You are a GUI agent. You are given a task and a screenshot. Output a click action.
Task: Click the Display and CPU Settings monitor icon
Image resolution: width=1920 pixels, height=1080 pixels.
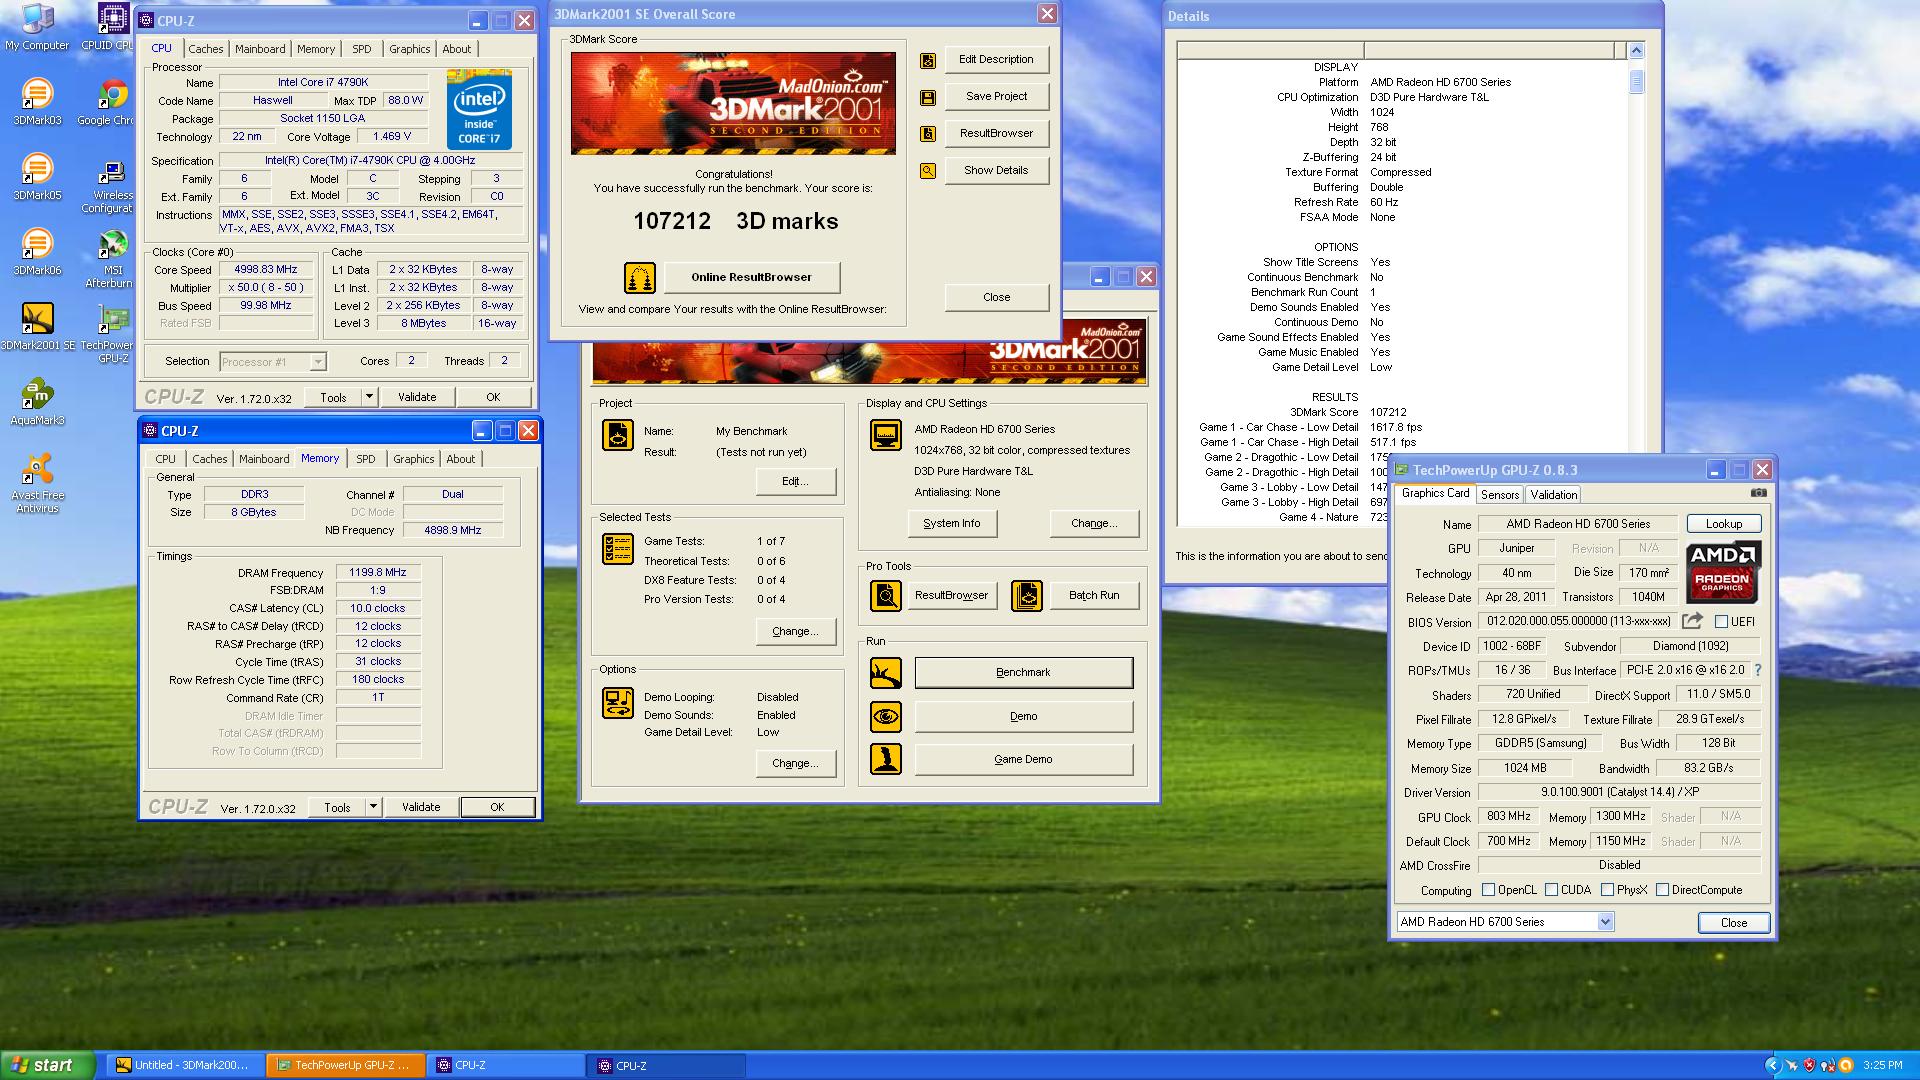[x=886, y=435]
